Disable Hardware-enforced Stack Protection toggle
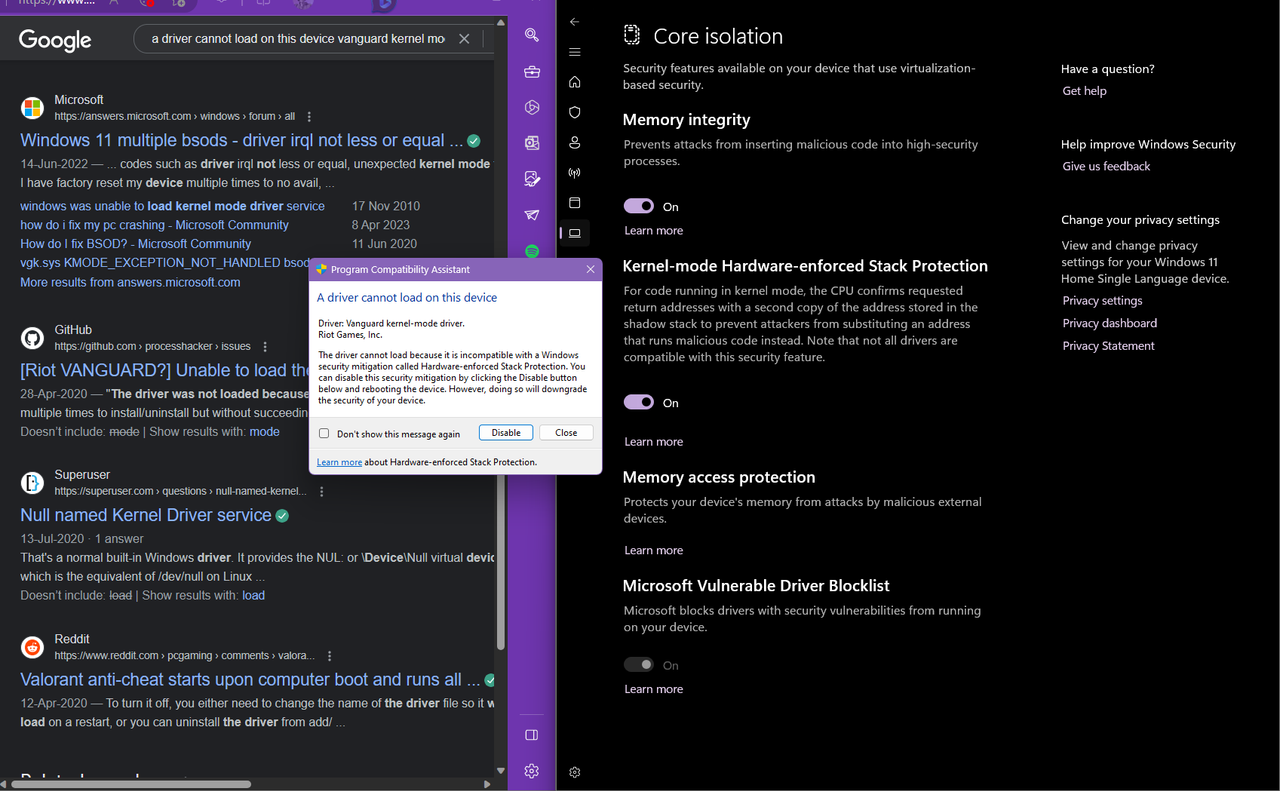Screen dimensions: 1280x791 (638, 401)
